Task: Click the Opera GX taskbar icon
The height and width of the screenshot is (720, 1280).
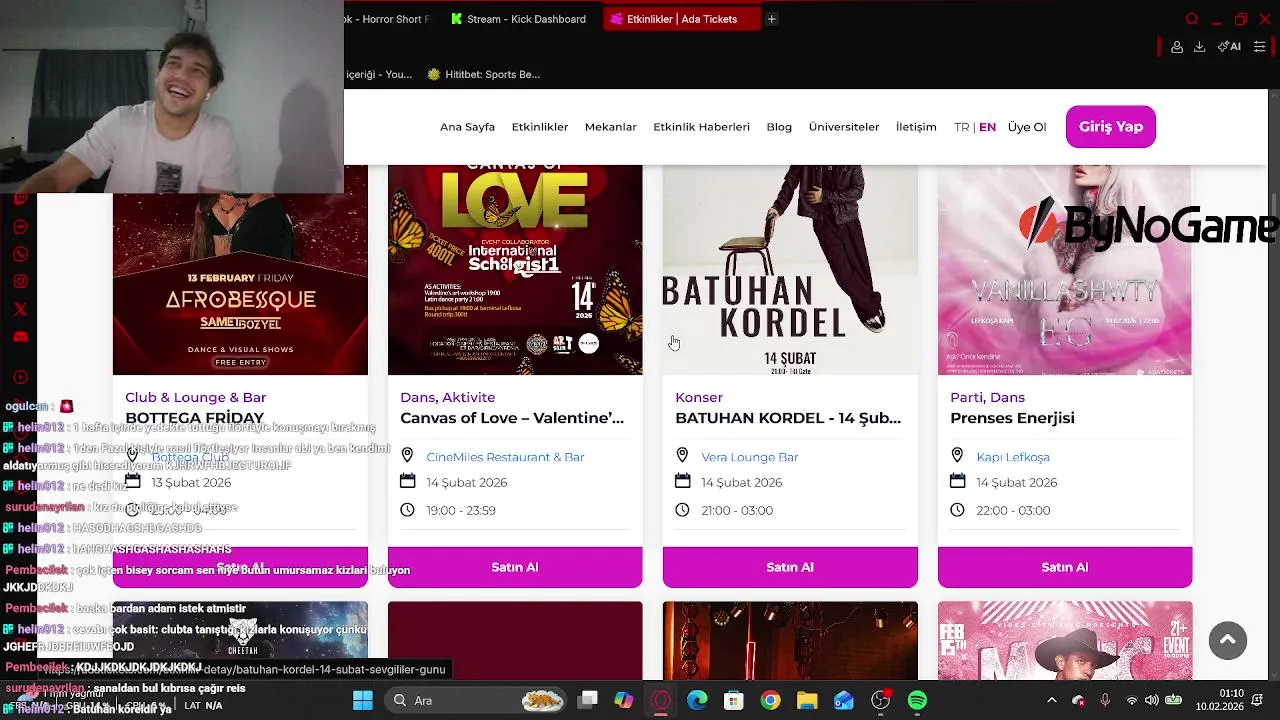Action: click(661, 701)
